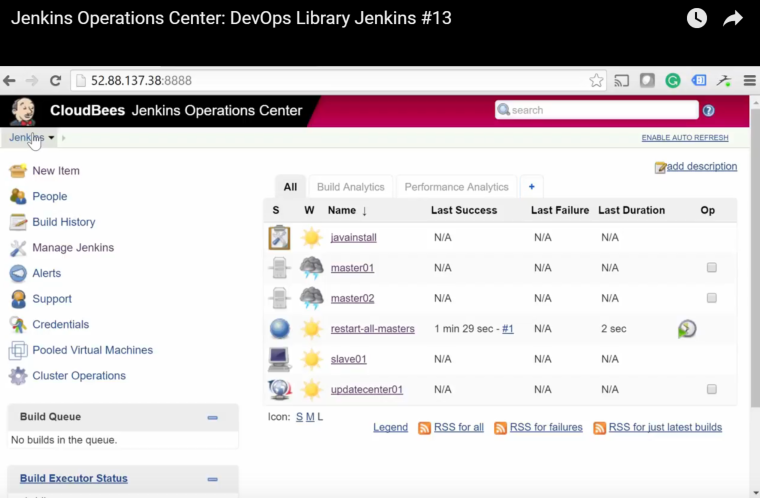Add a new view with plus tab
The image size is (760, 498).
tap(531, 187)
